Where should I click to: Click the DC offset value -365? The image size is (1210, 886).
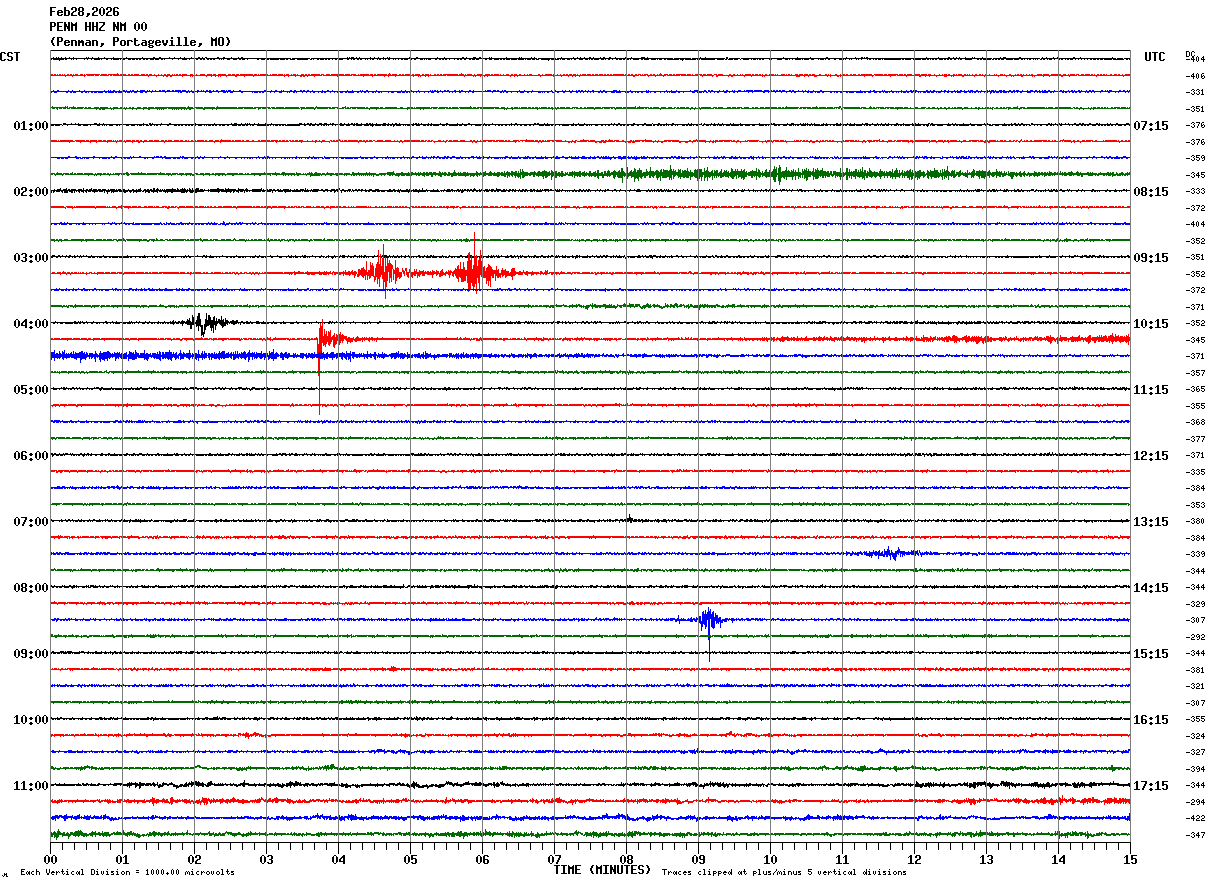[1195, 390]
